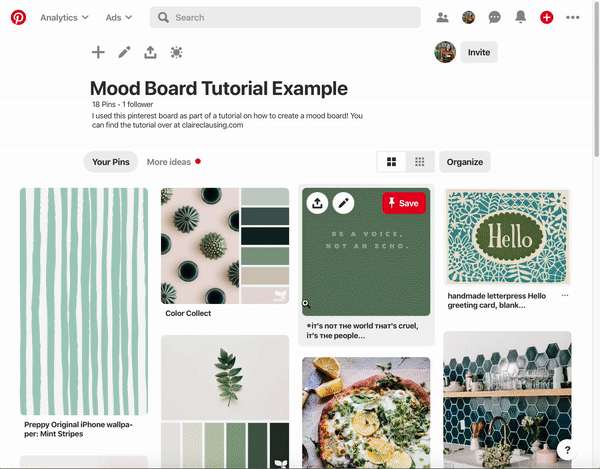Open the messages speech bubble icon
The width and height of the screenshot is (600, 469).
point(494,18)
